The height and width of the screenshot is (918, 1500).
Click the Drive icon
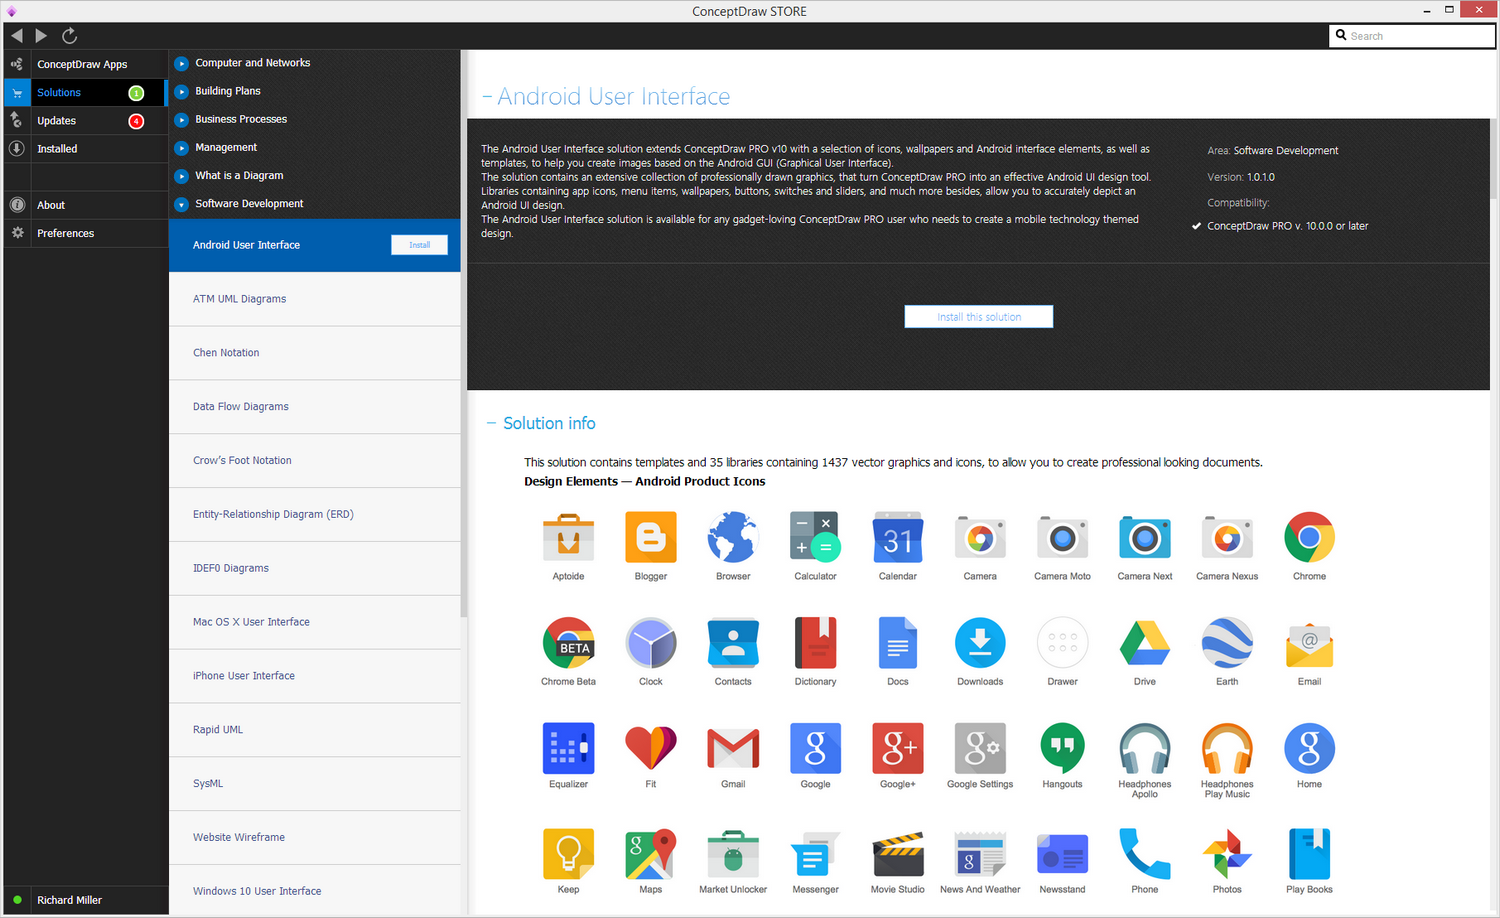(x=1145, y=643)
